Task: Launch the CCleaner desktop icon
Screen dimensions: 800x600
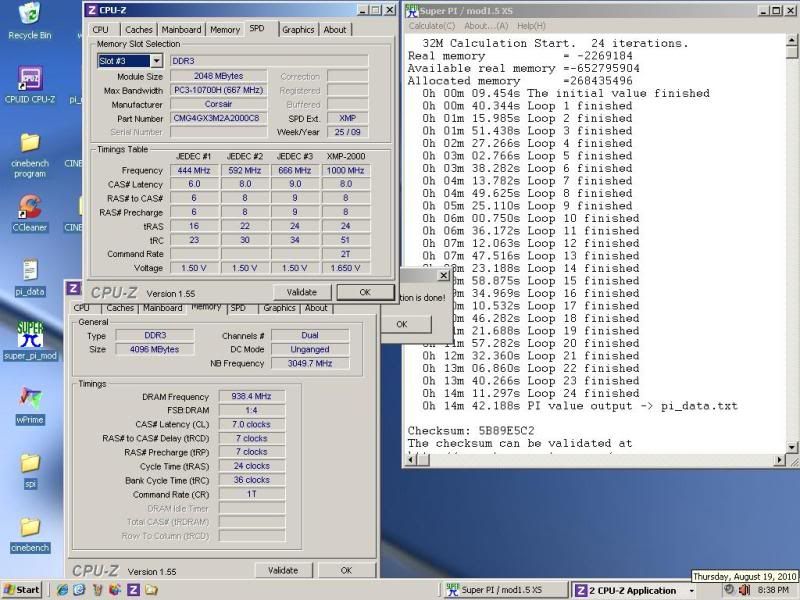Action: coord(30,212)
